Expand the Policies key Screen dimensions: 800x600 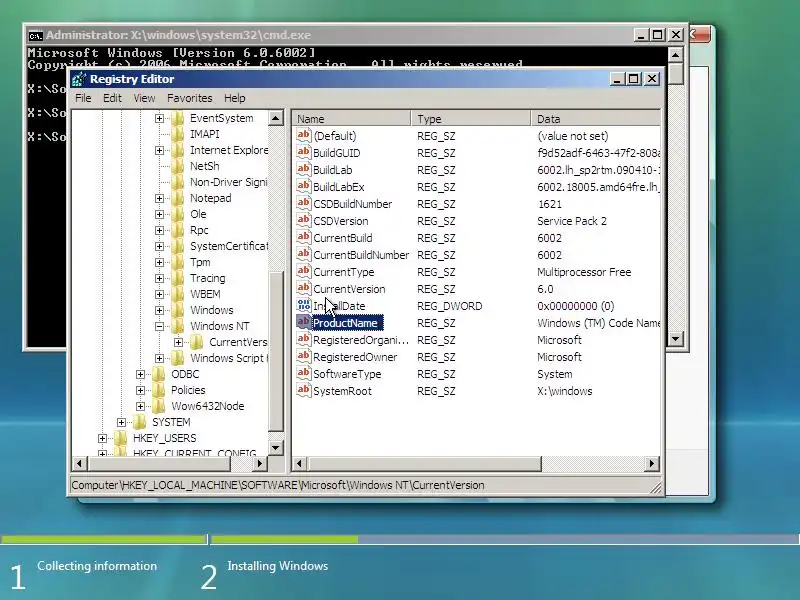(x=140, y=390)
